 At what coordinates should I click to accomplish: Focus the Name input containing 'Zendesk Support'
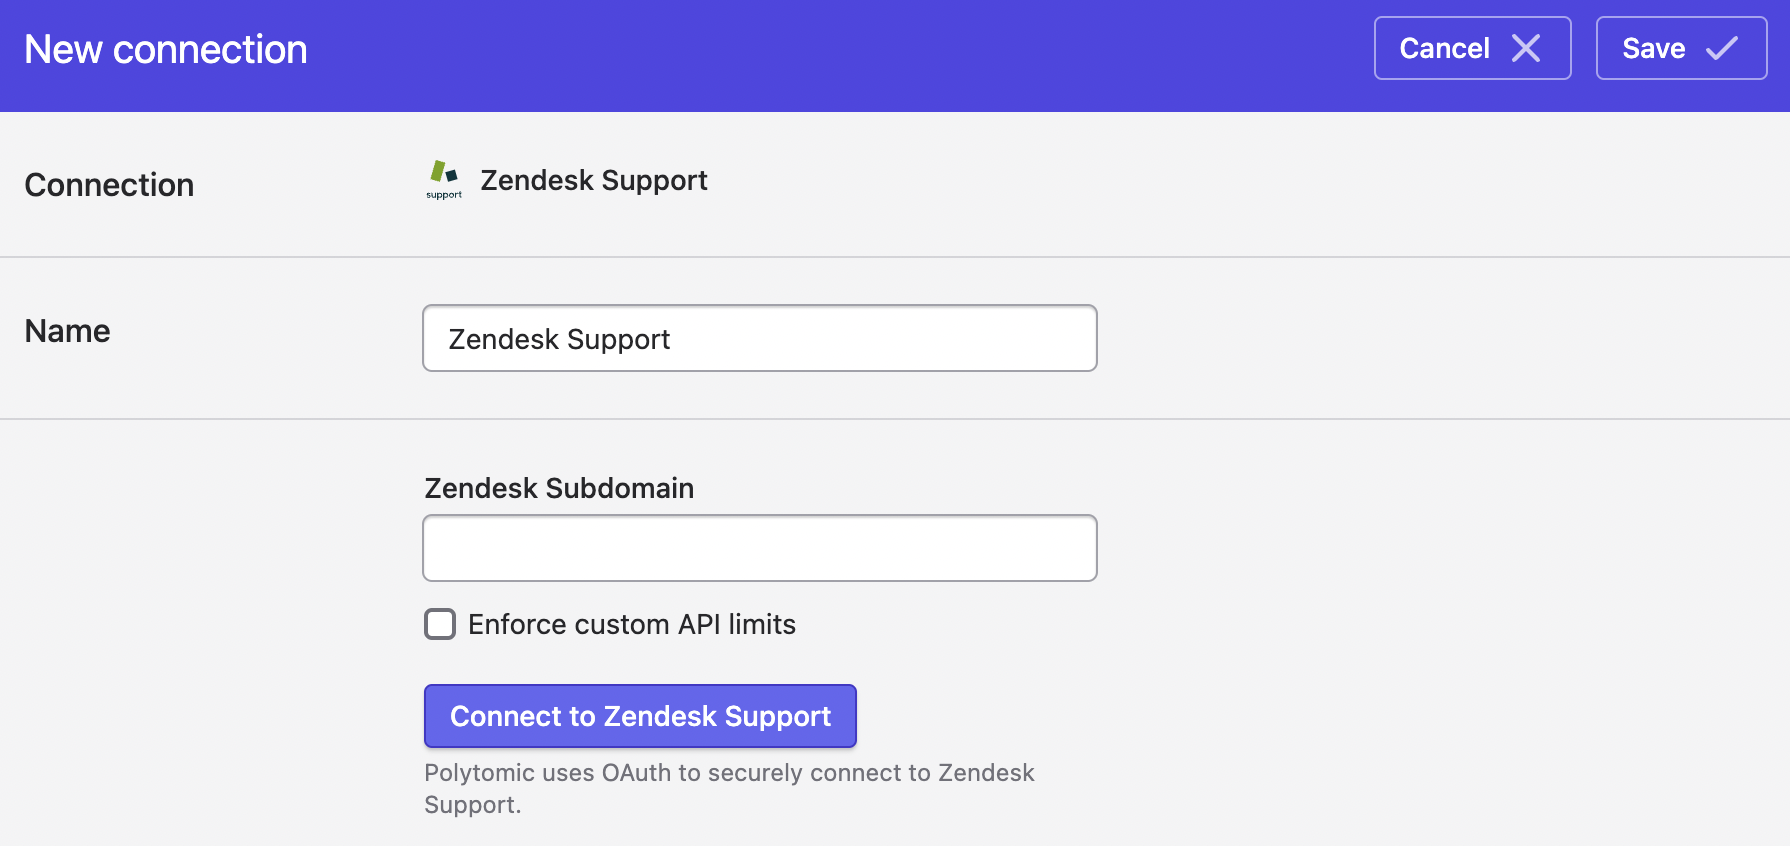pos(760,338)
